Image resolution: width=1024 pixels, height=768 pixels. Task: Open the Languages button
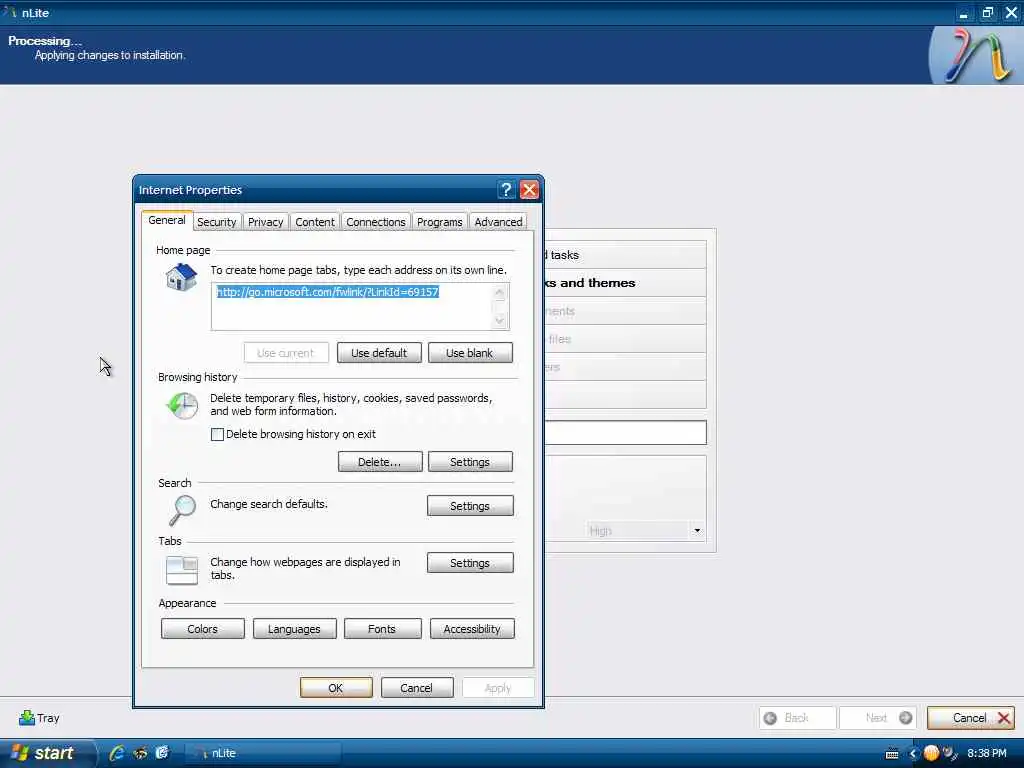click(294, 628)
